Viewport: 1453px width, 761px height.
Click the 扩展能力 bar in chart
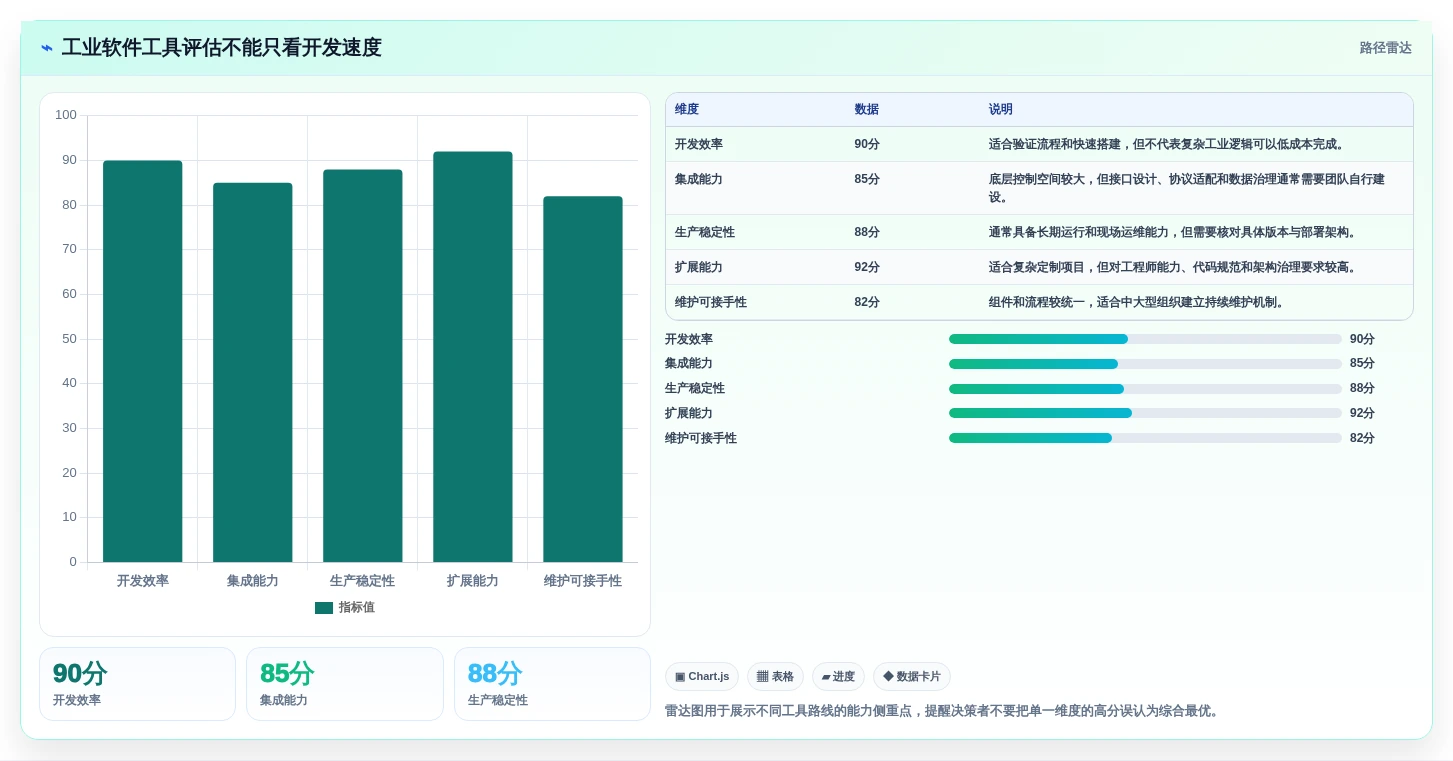click(x=473, y=357)
